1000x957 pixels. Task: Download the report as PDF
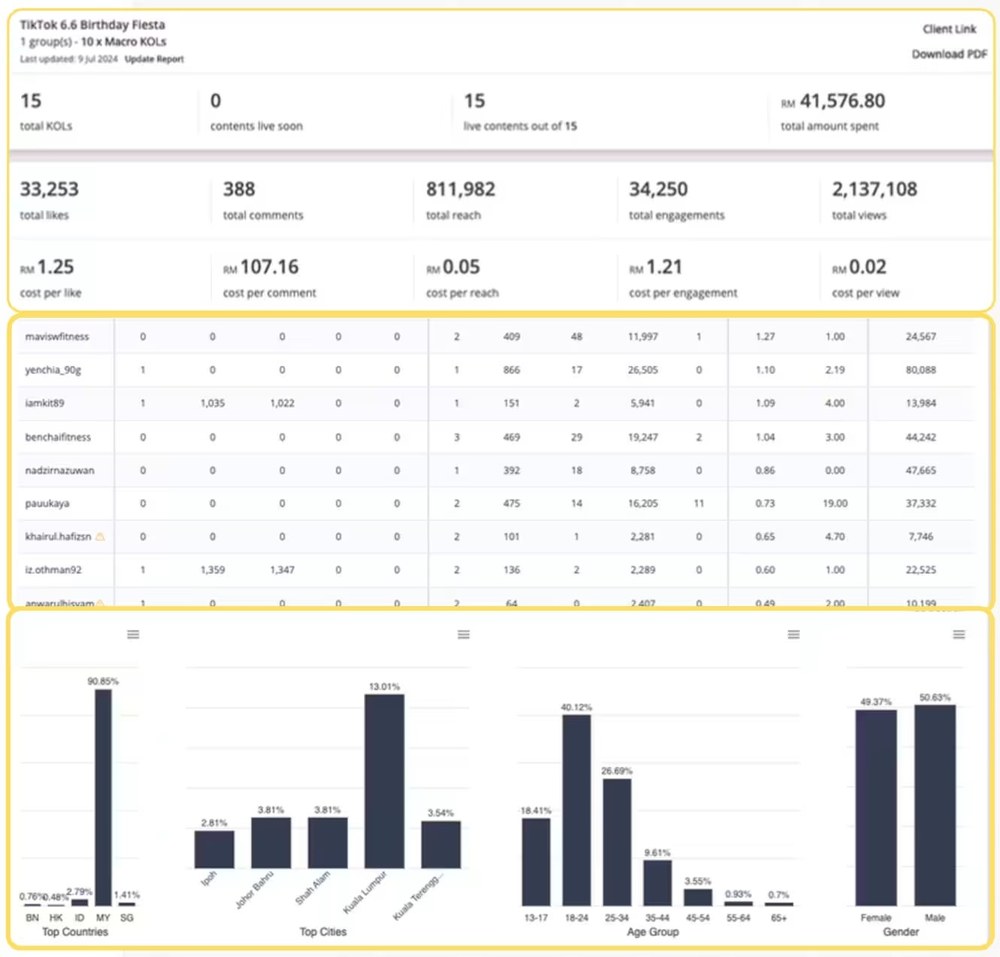coord(949,54)
